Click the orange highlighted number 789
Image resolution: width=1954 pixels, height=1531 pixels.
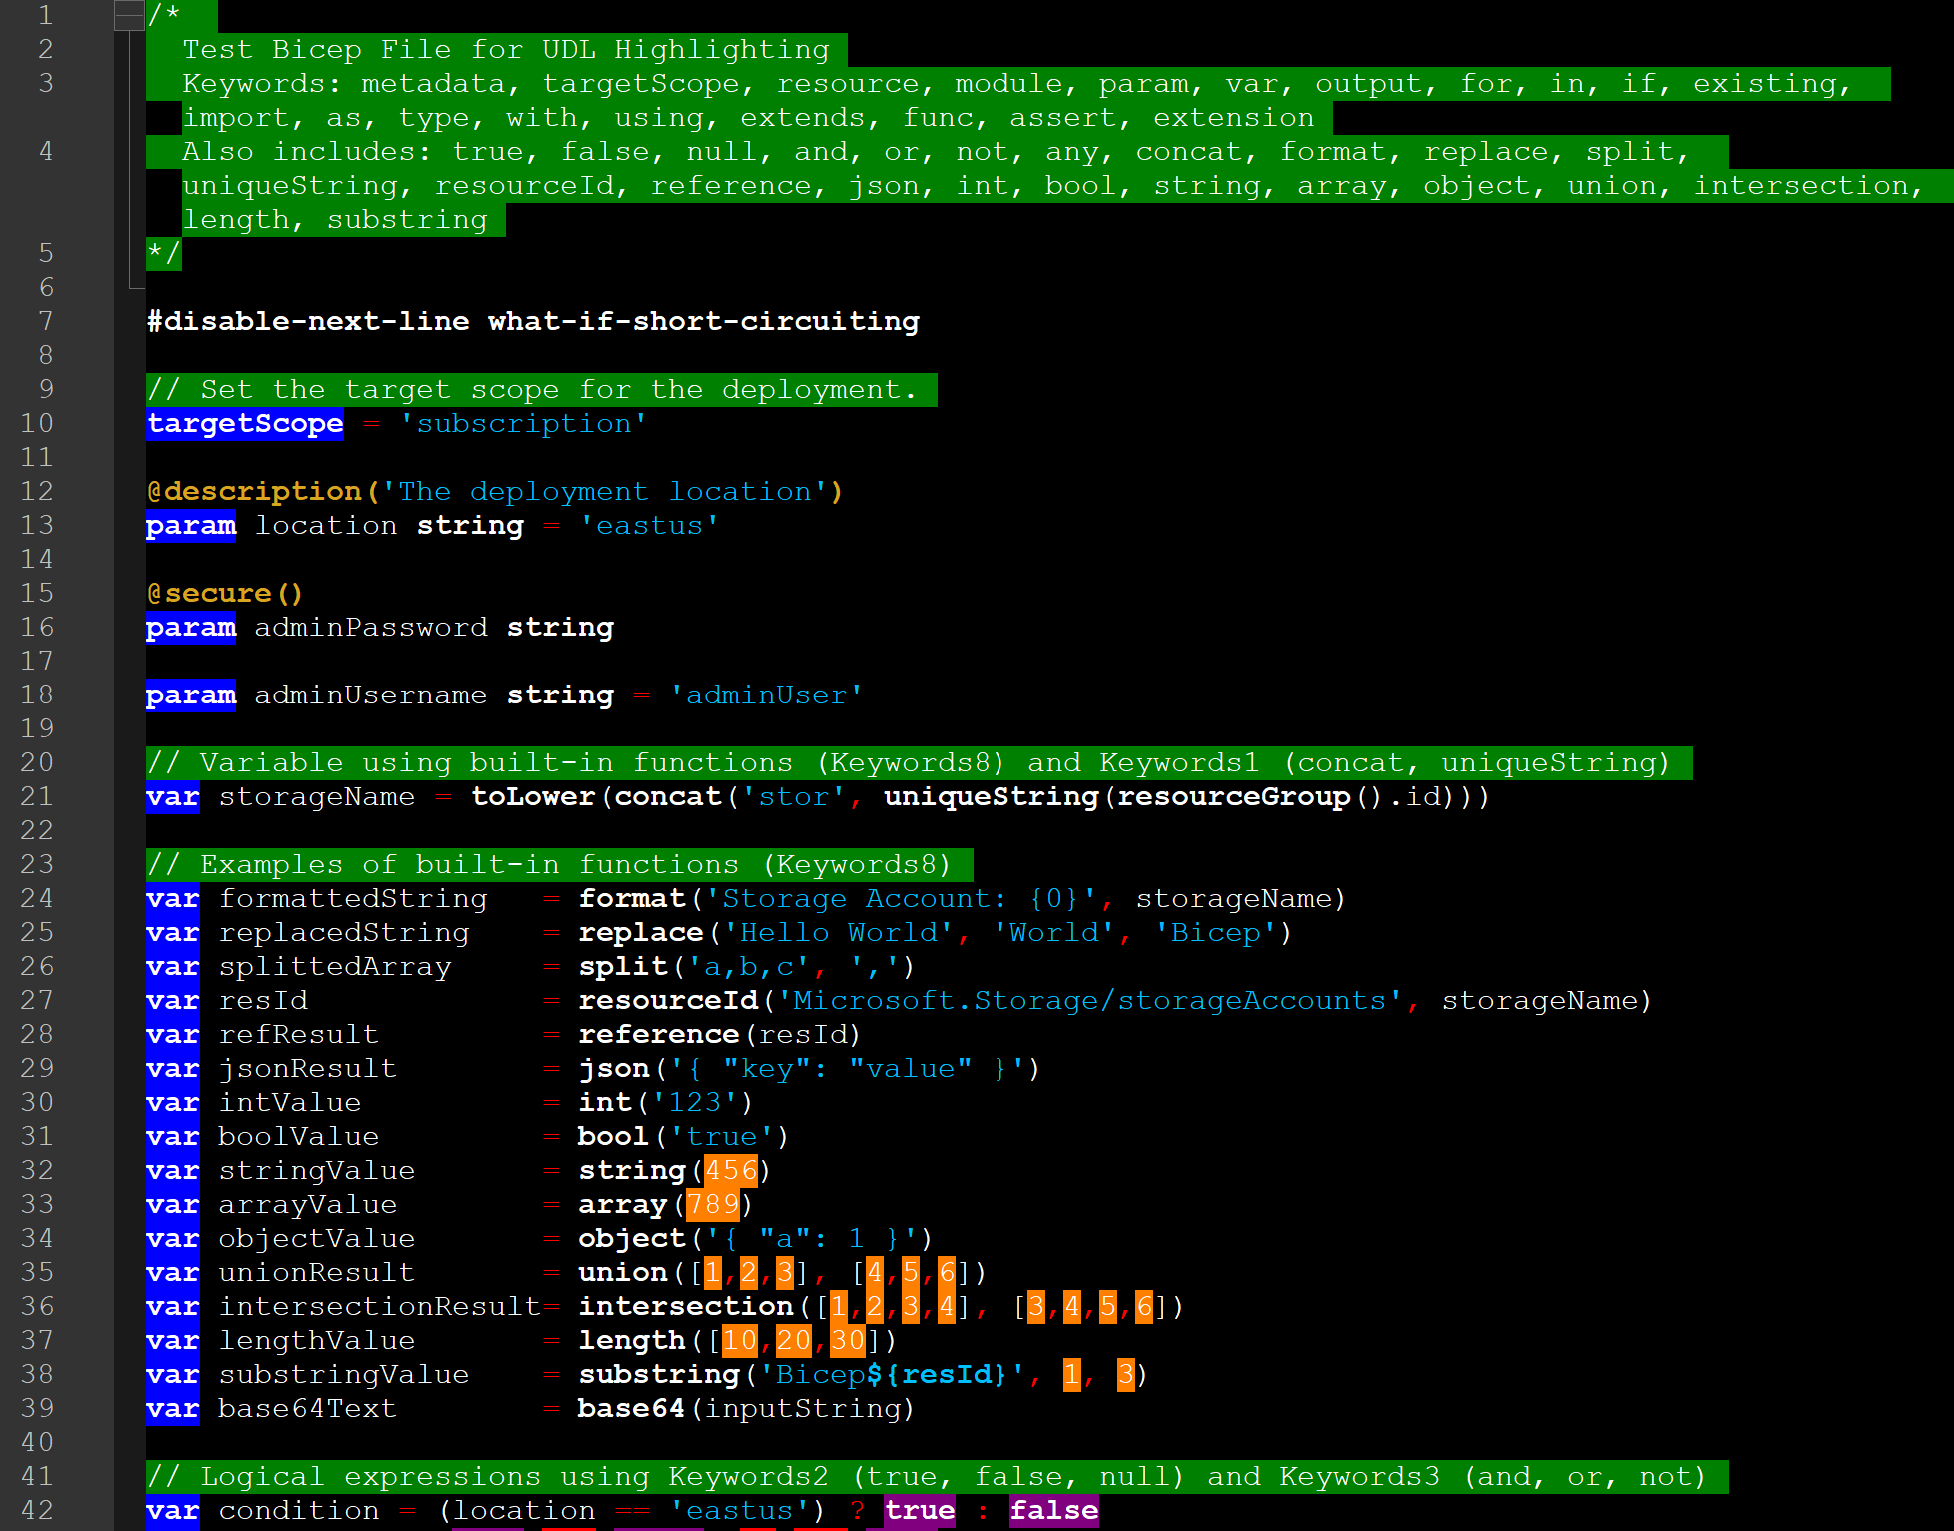click(713, 1205)
